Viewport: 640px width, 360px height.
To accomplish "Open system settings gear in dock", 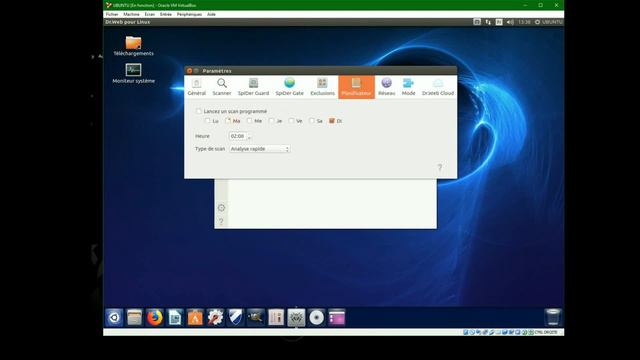I will [x=215, y=318].
